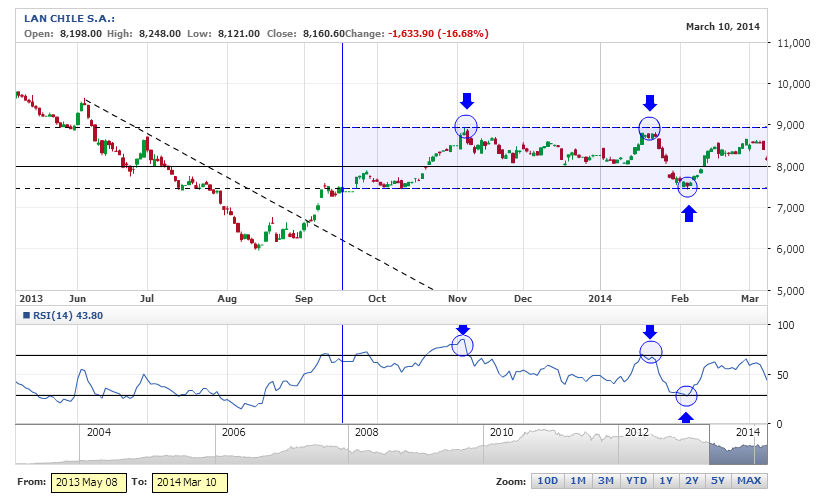Click the circle on RSI November high point

[462, 345]
